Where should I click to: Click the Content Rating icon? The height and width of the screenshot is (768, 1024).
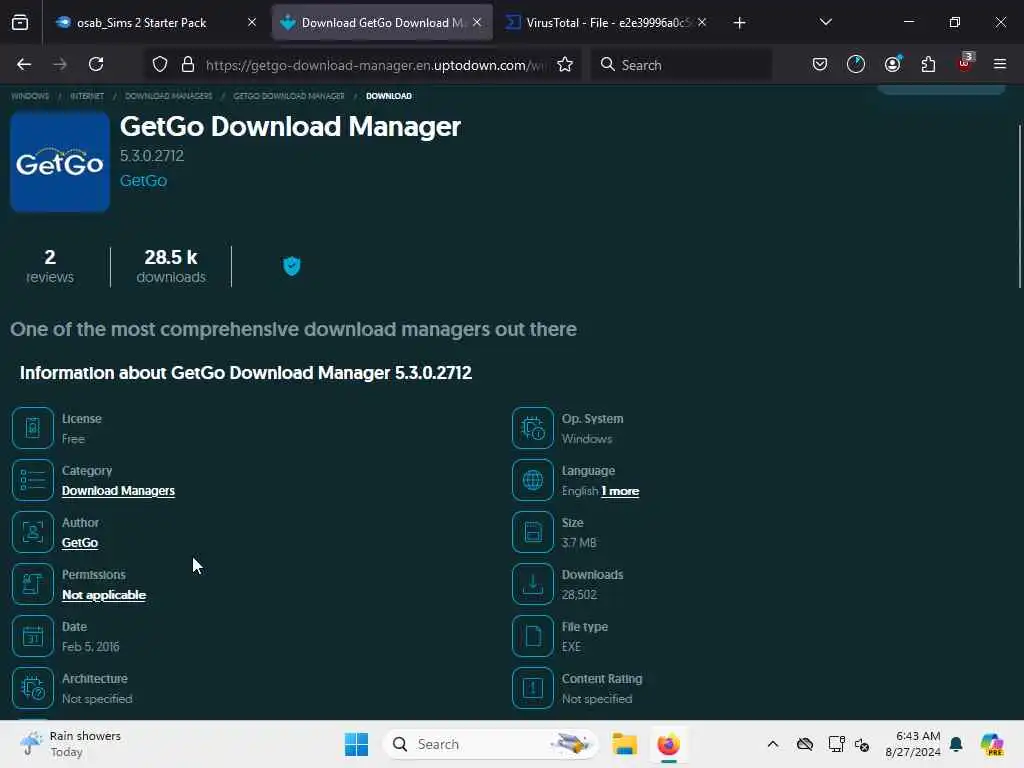(533, 688)
